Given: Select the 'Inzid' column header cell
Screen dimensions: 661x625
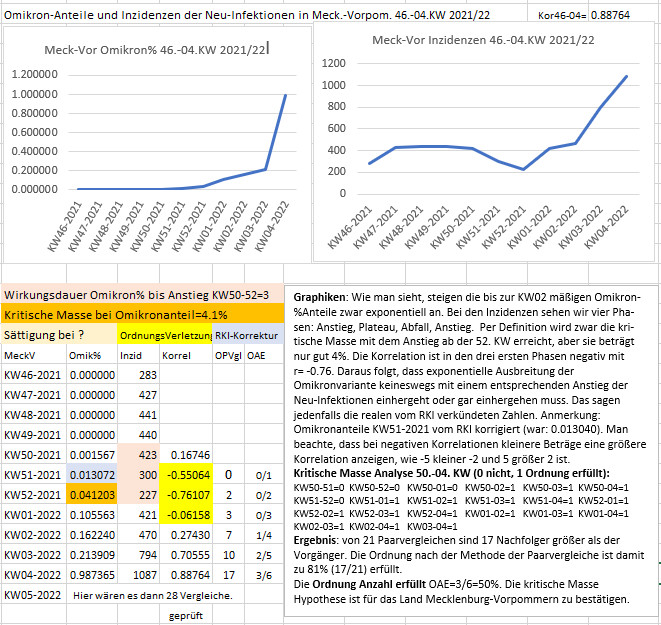Looking at the screenshot, I should pos(138,355).
